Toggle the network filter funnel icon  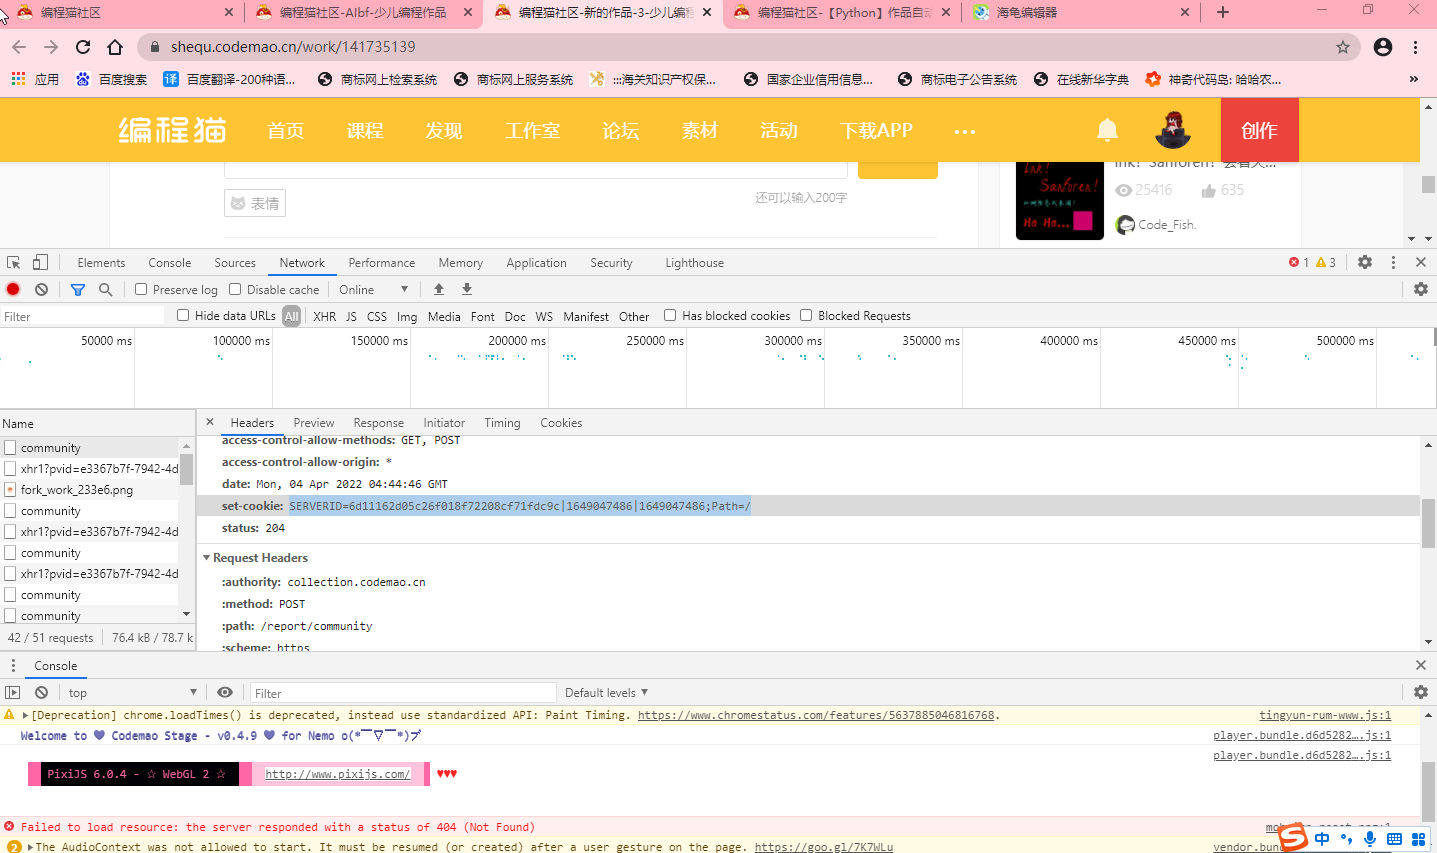78,289
